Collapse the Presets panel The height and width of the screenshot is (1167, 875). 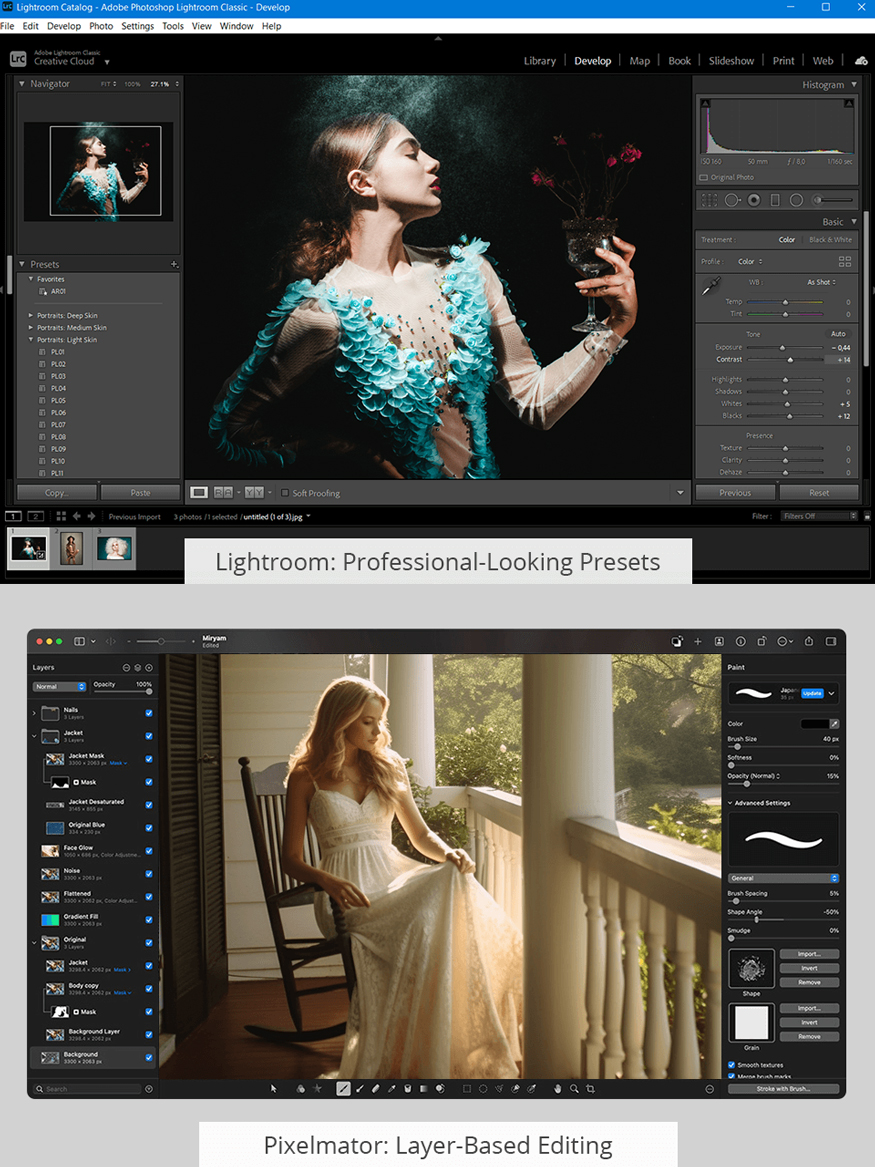pyautogui.click(x=22, y=264)
